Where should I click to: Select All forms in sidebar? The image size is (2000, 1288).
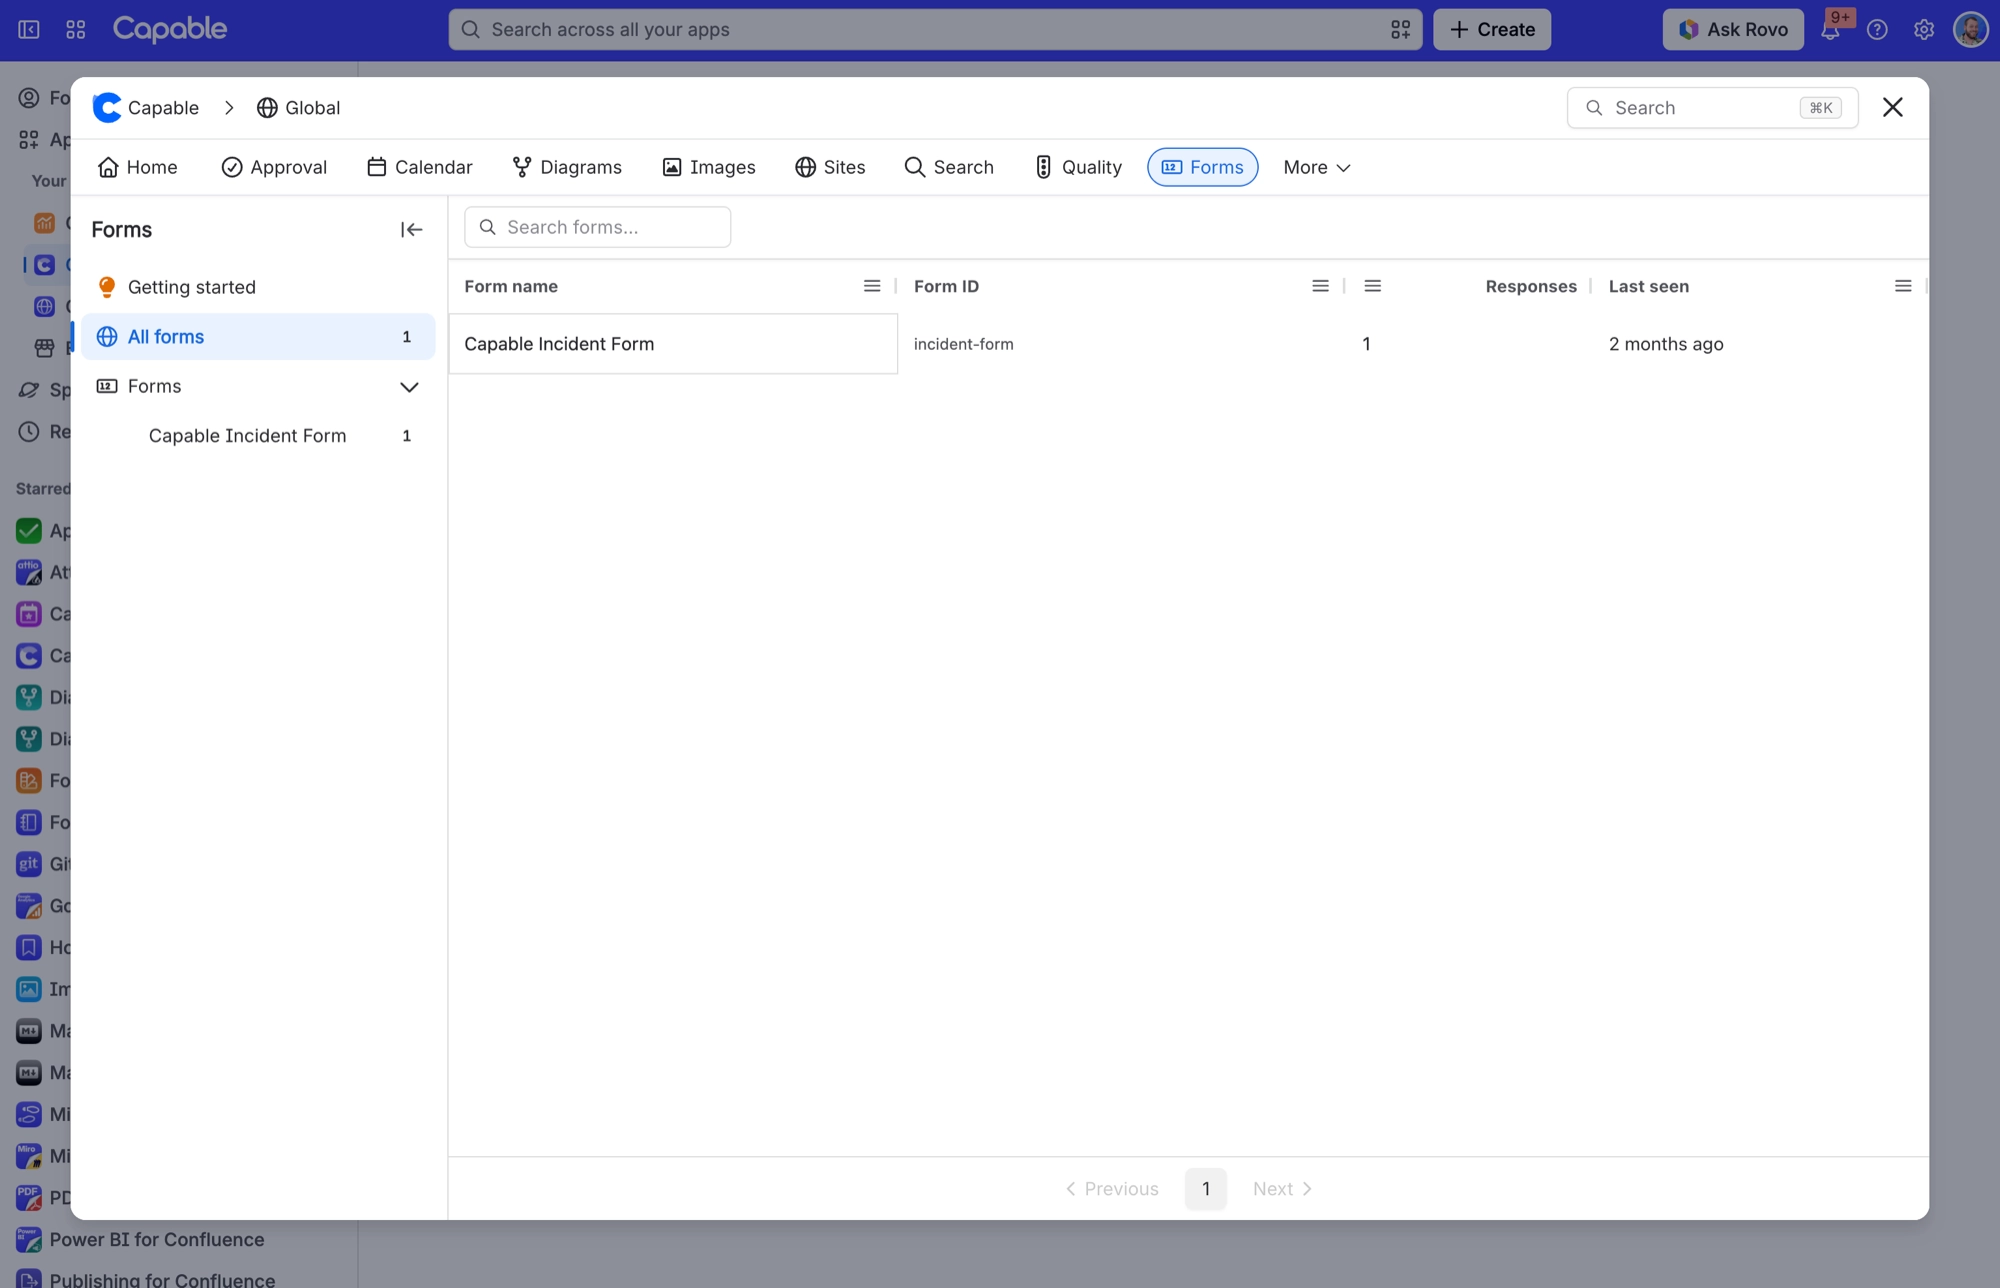point(258,337)
